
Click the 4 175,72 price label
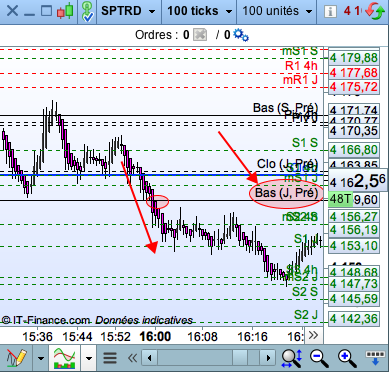[x=354, y=87]
